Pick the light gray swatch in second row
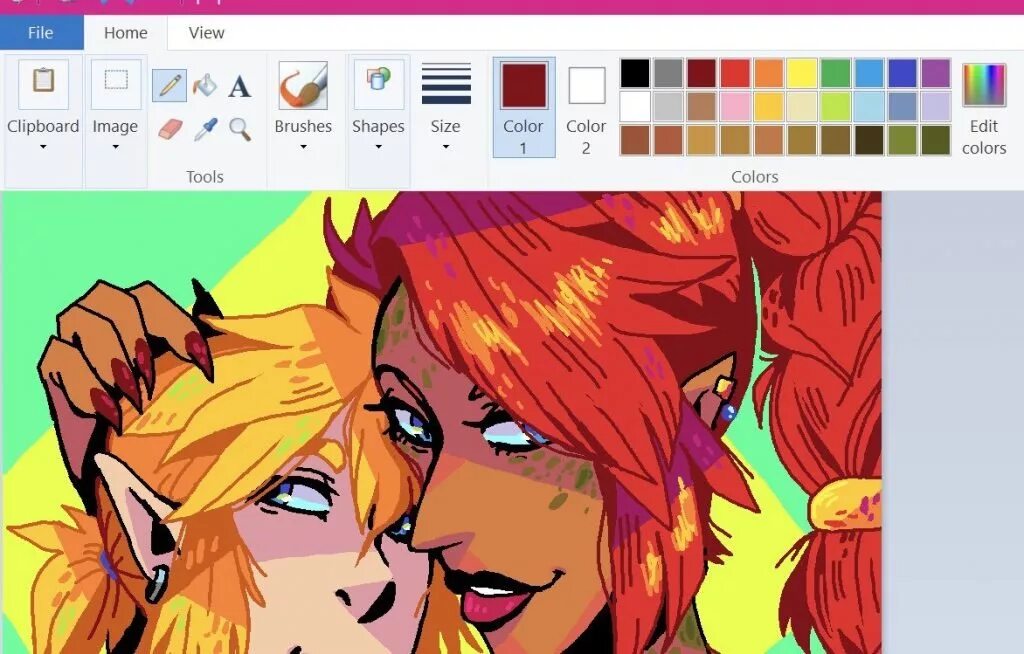Viewport: 1024px width, 654px height. [x=668, y=106]
